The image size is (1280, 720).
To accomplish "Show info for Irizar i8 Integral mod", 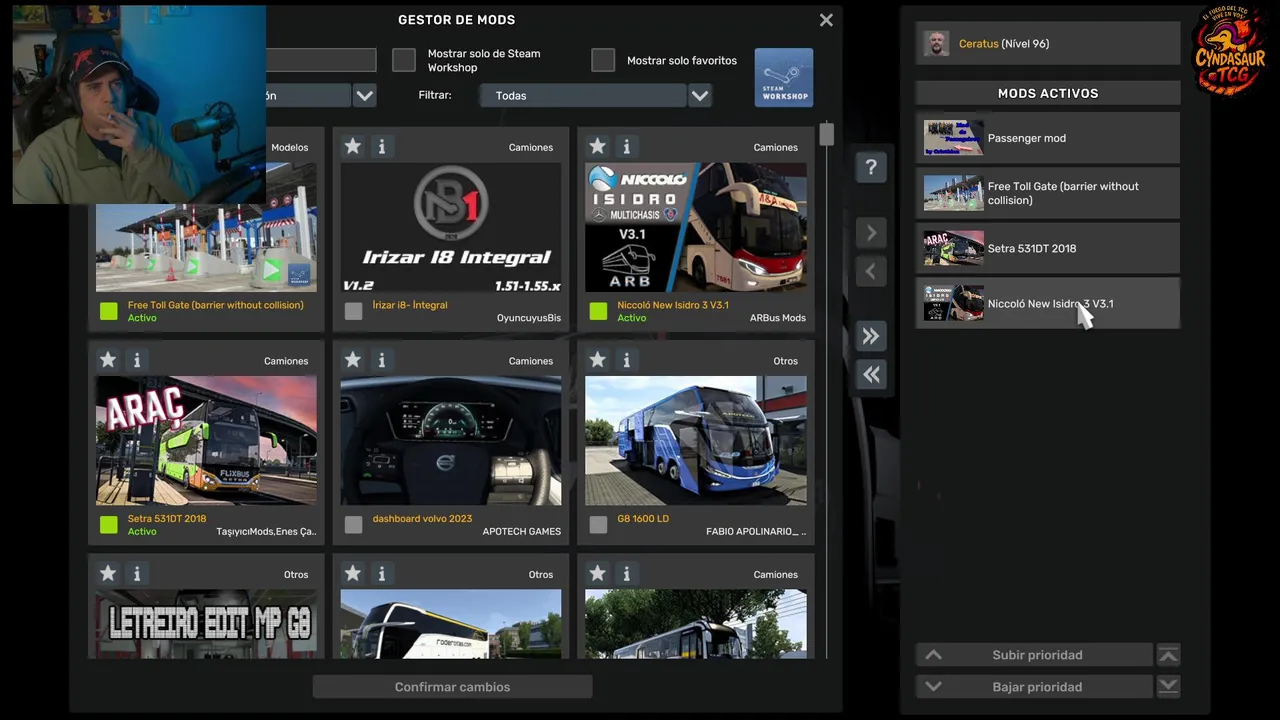I will (x=381, y=146).
